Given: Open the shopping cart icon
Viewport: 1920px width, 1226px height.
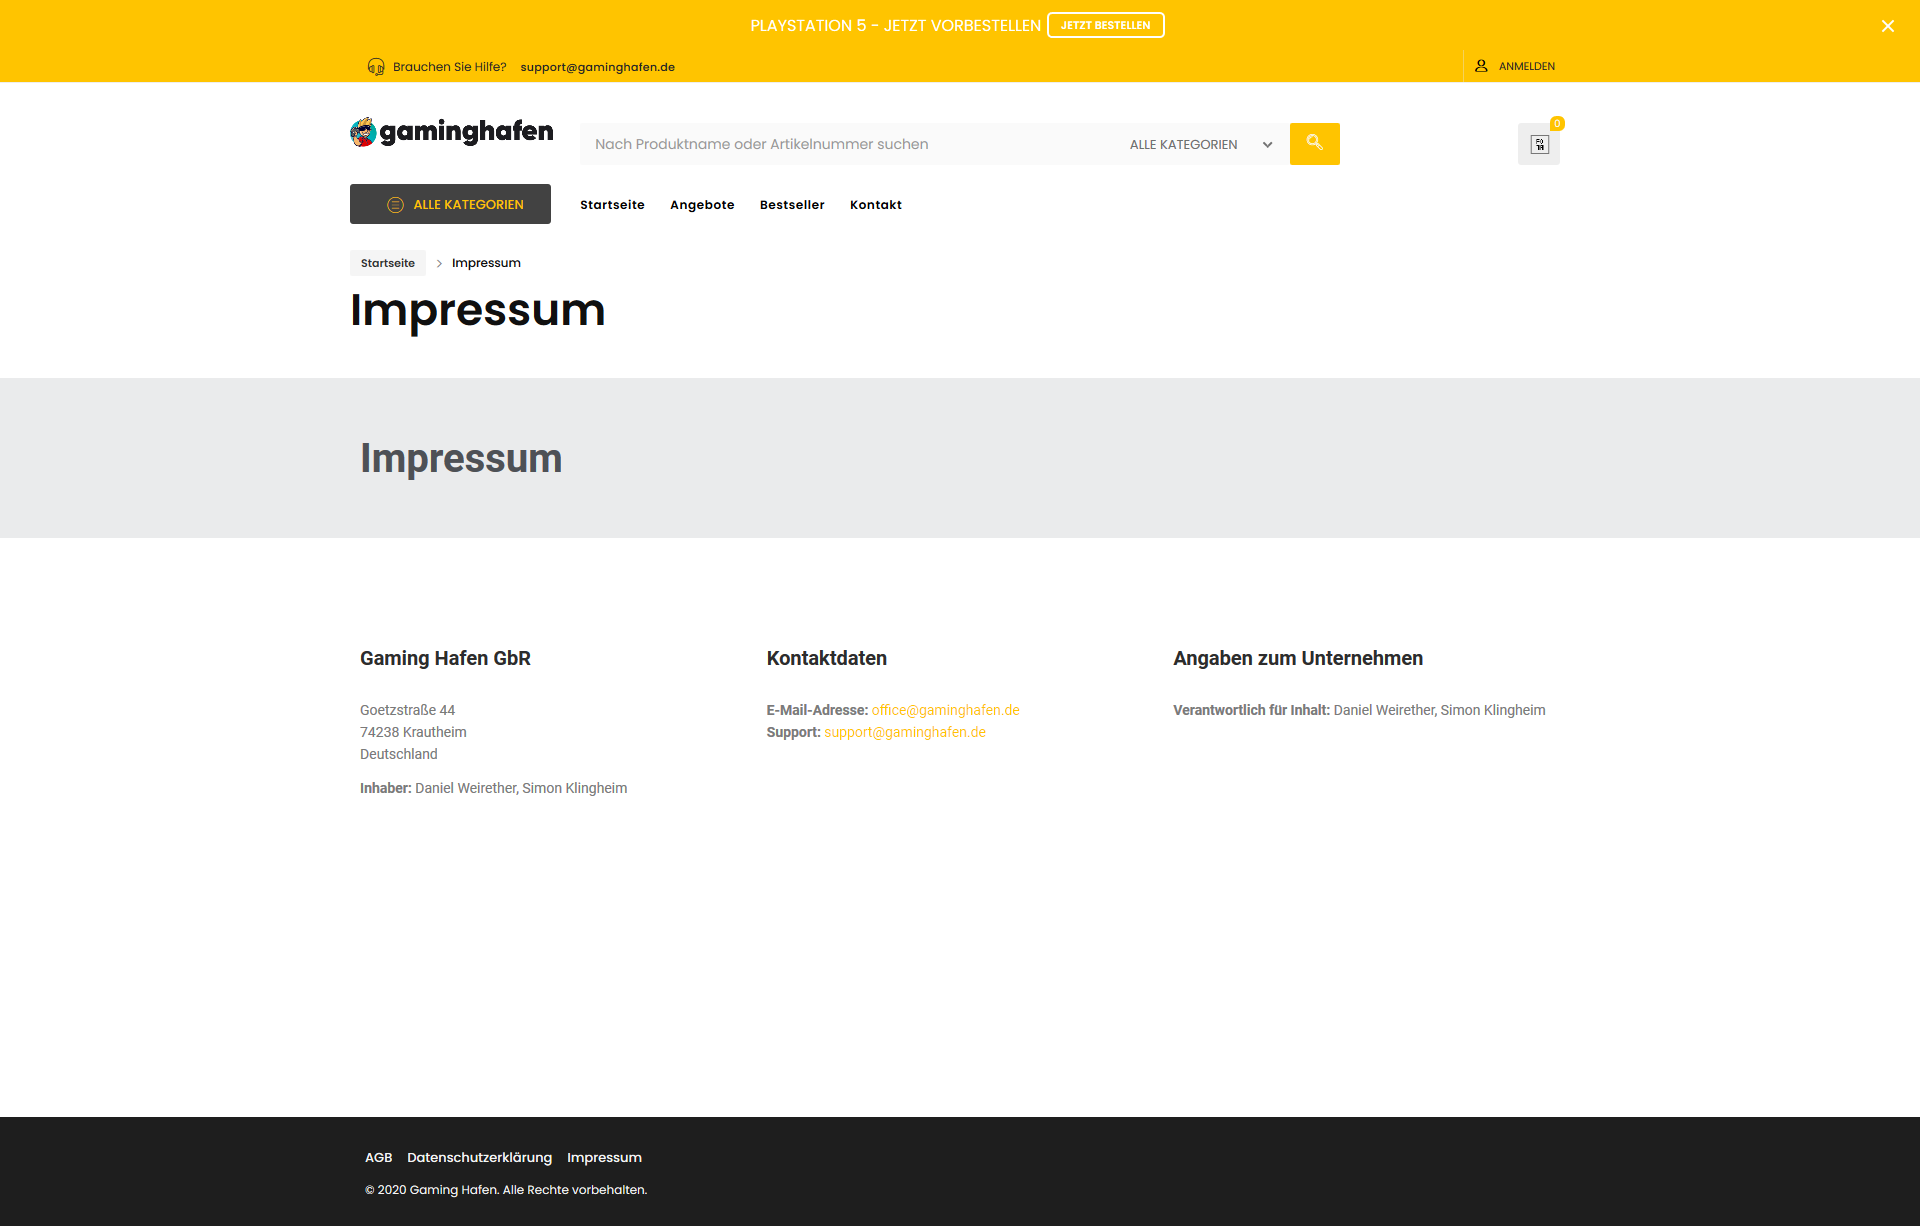Looking at the screenshot, I should click(x=1539, y=145).
